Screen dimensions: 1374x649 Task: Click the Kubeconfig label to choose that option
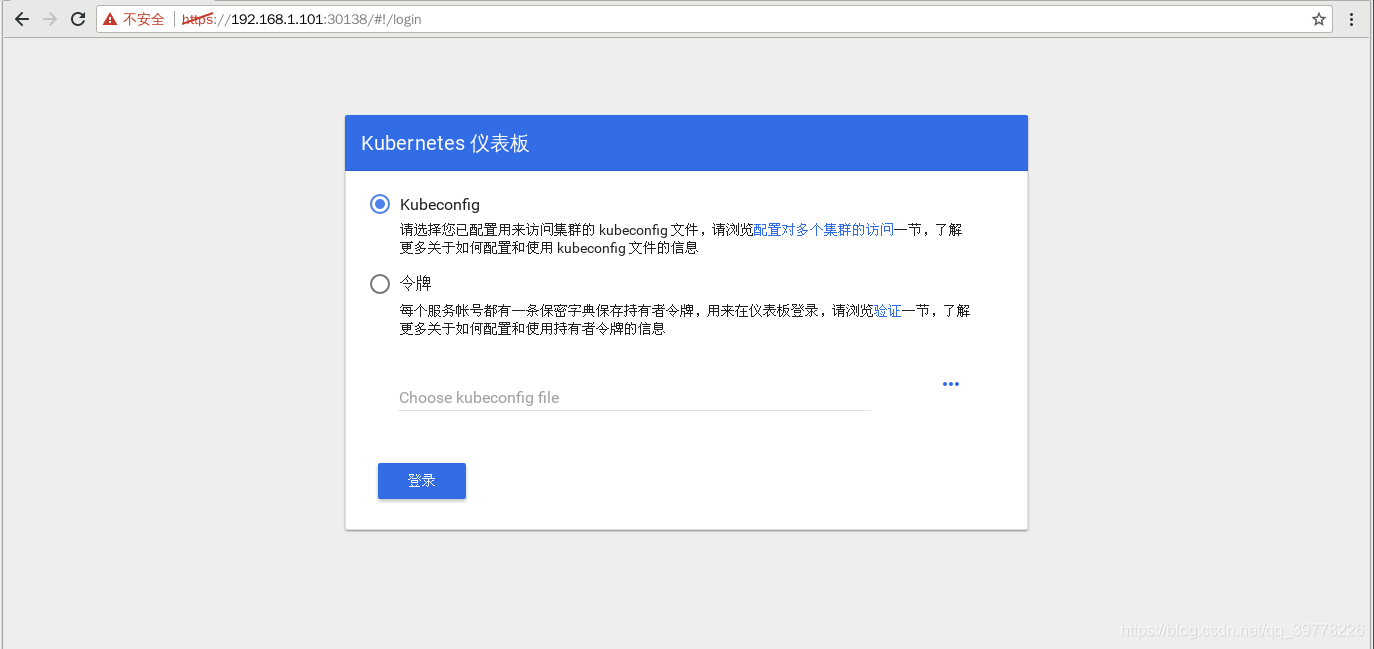(x=439, y=203)
